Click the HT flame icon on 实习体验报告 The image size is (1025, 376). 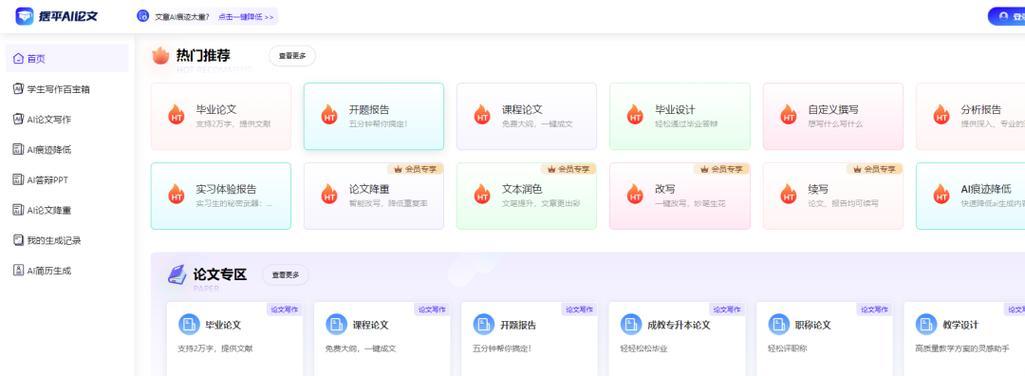(x=176, y=194)
